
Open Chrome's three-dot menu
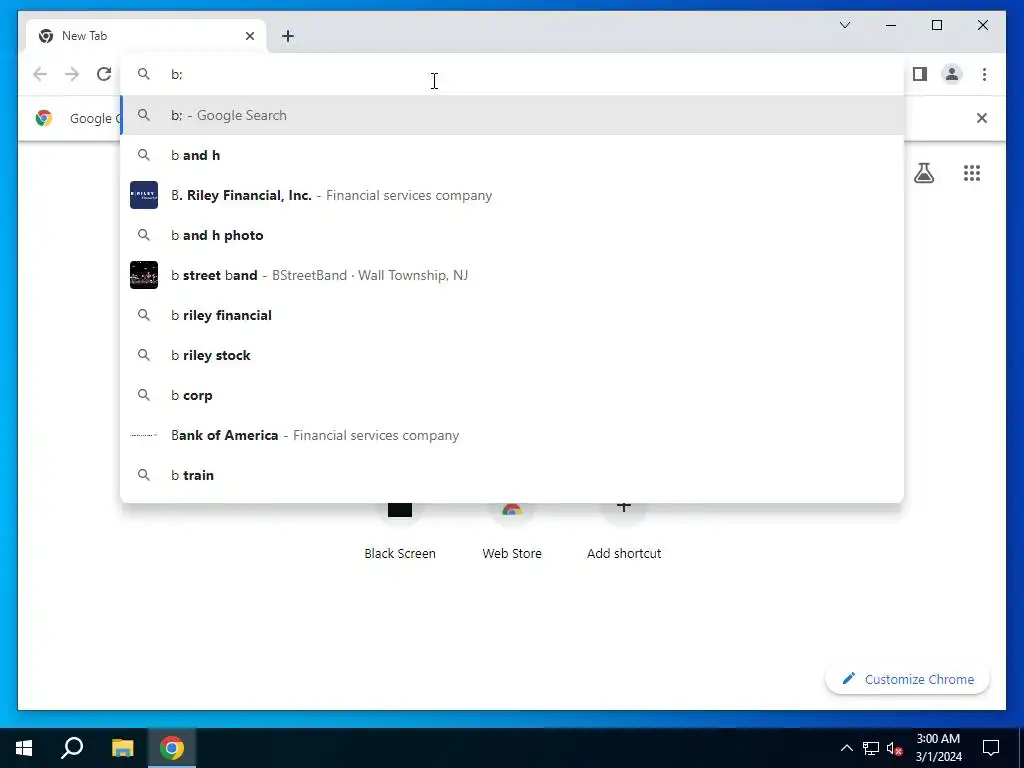point(984,74)
